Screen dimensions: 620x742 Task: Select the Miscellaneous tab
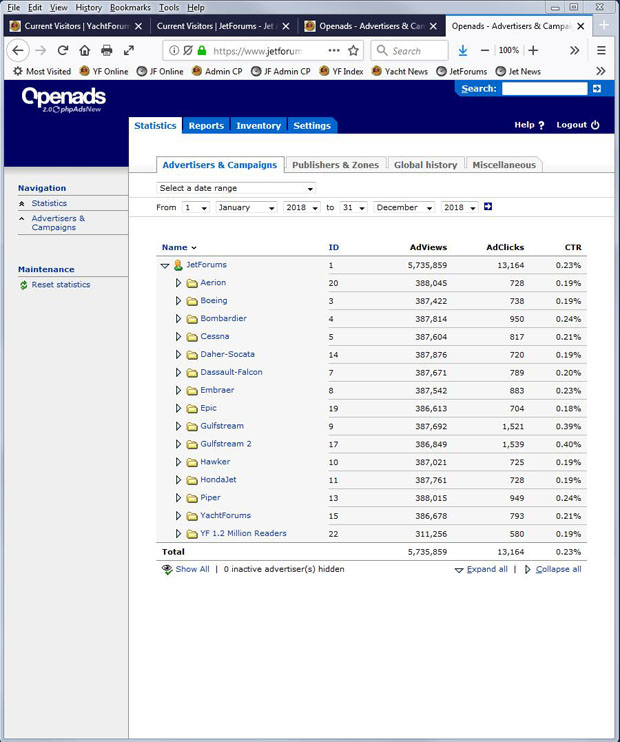point(504,165)
